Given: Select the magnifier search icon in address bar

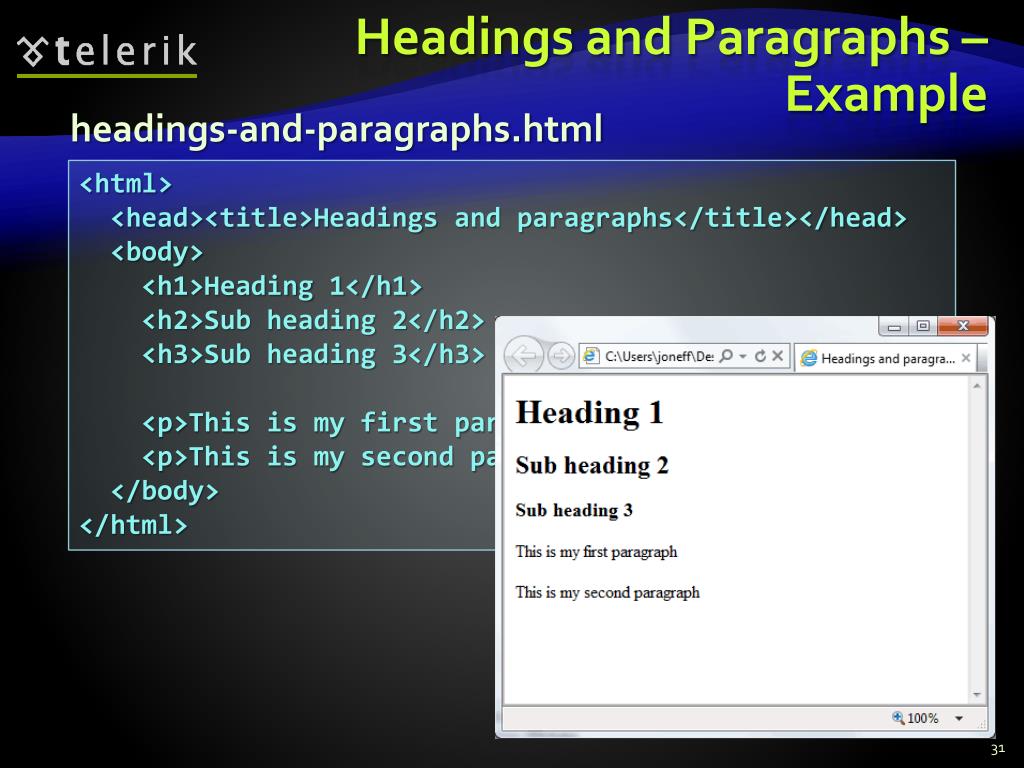Looking at the screenshot, I should pyautogui.click(x=726, y=356).
